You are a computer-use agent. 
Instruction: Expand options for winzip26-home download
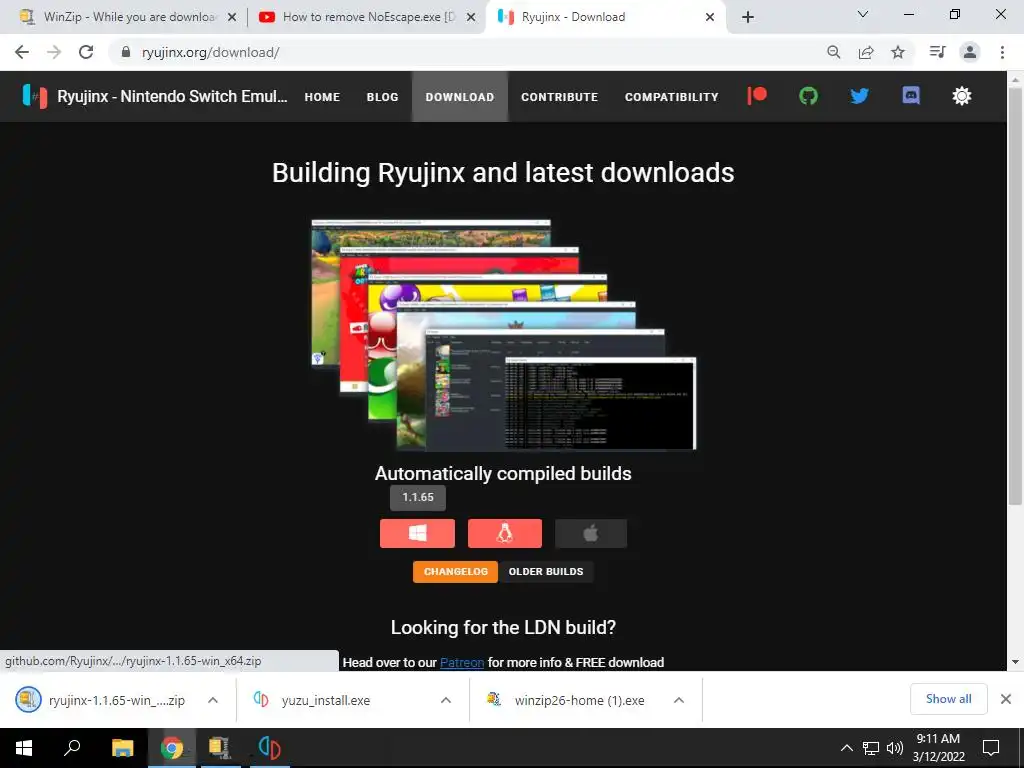(x=679, y=700)
